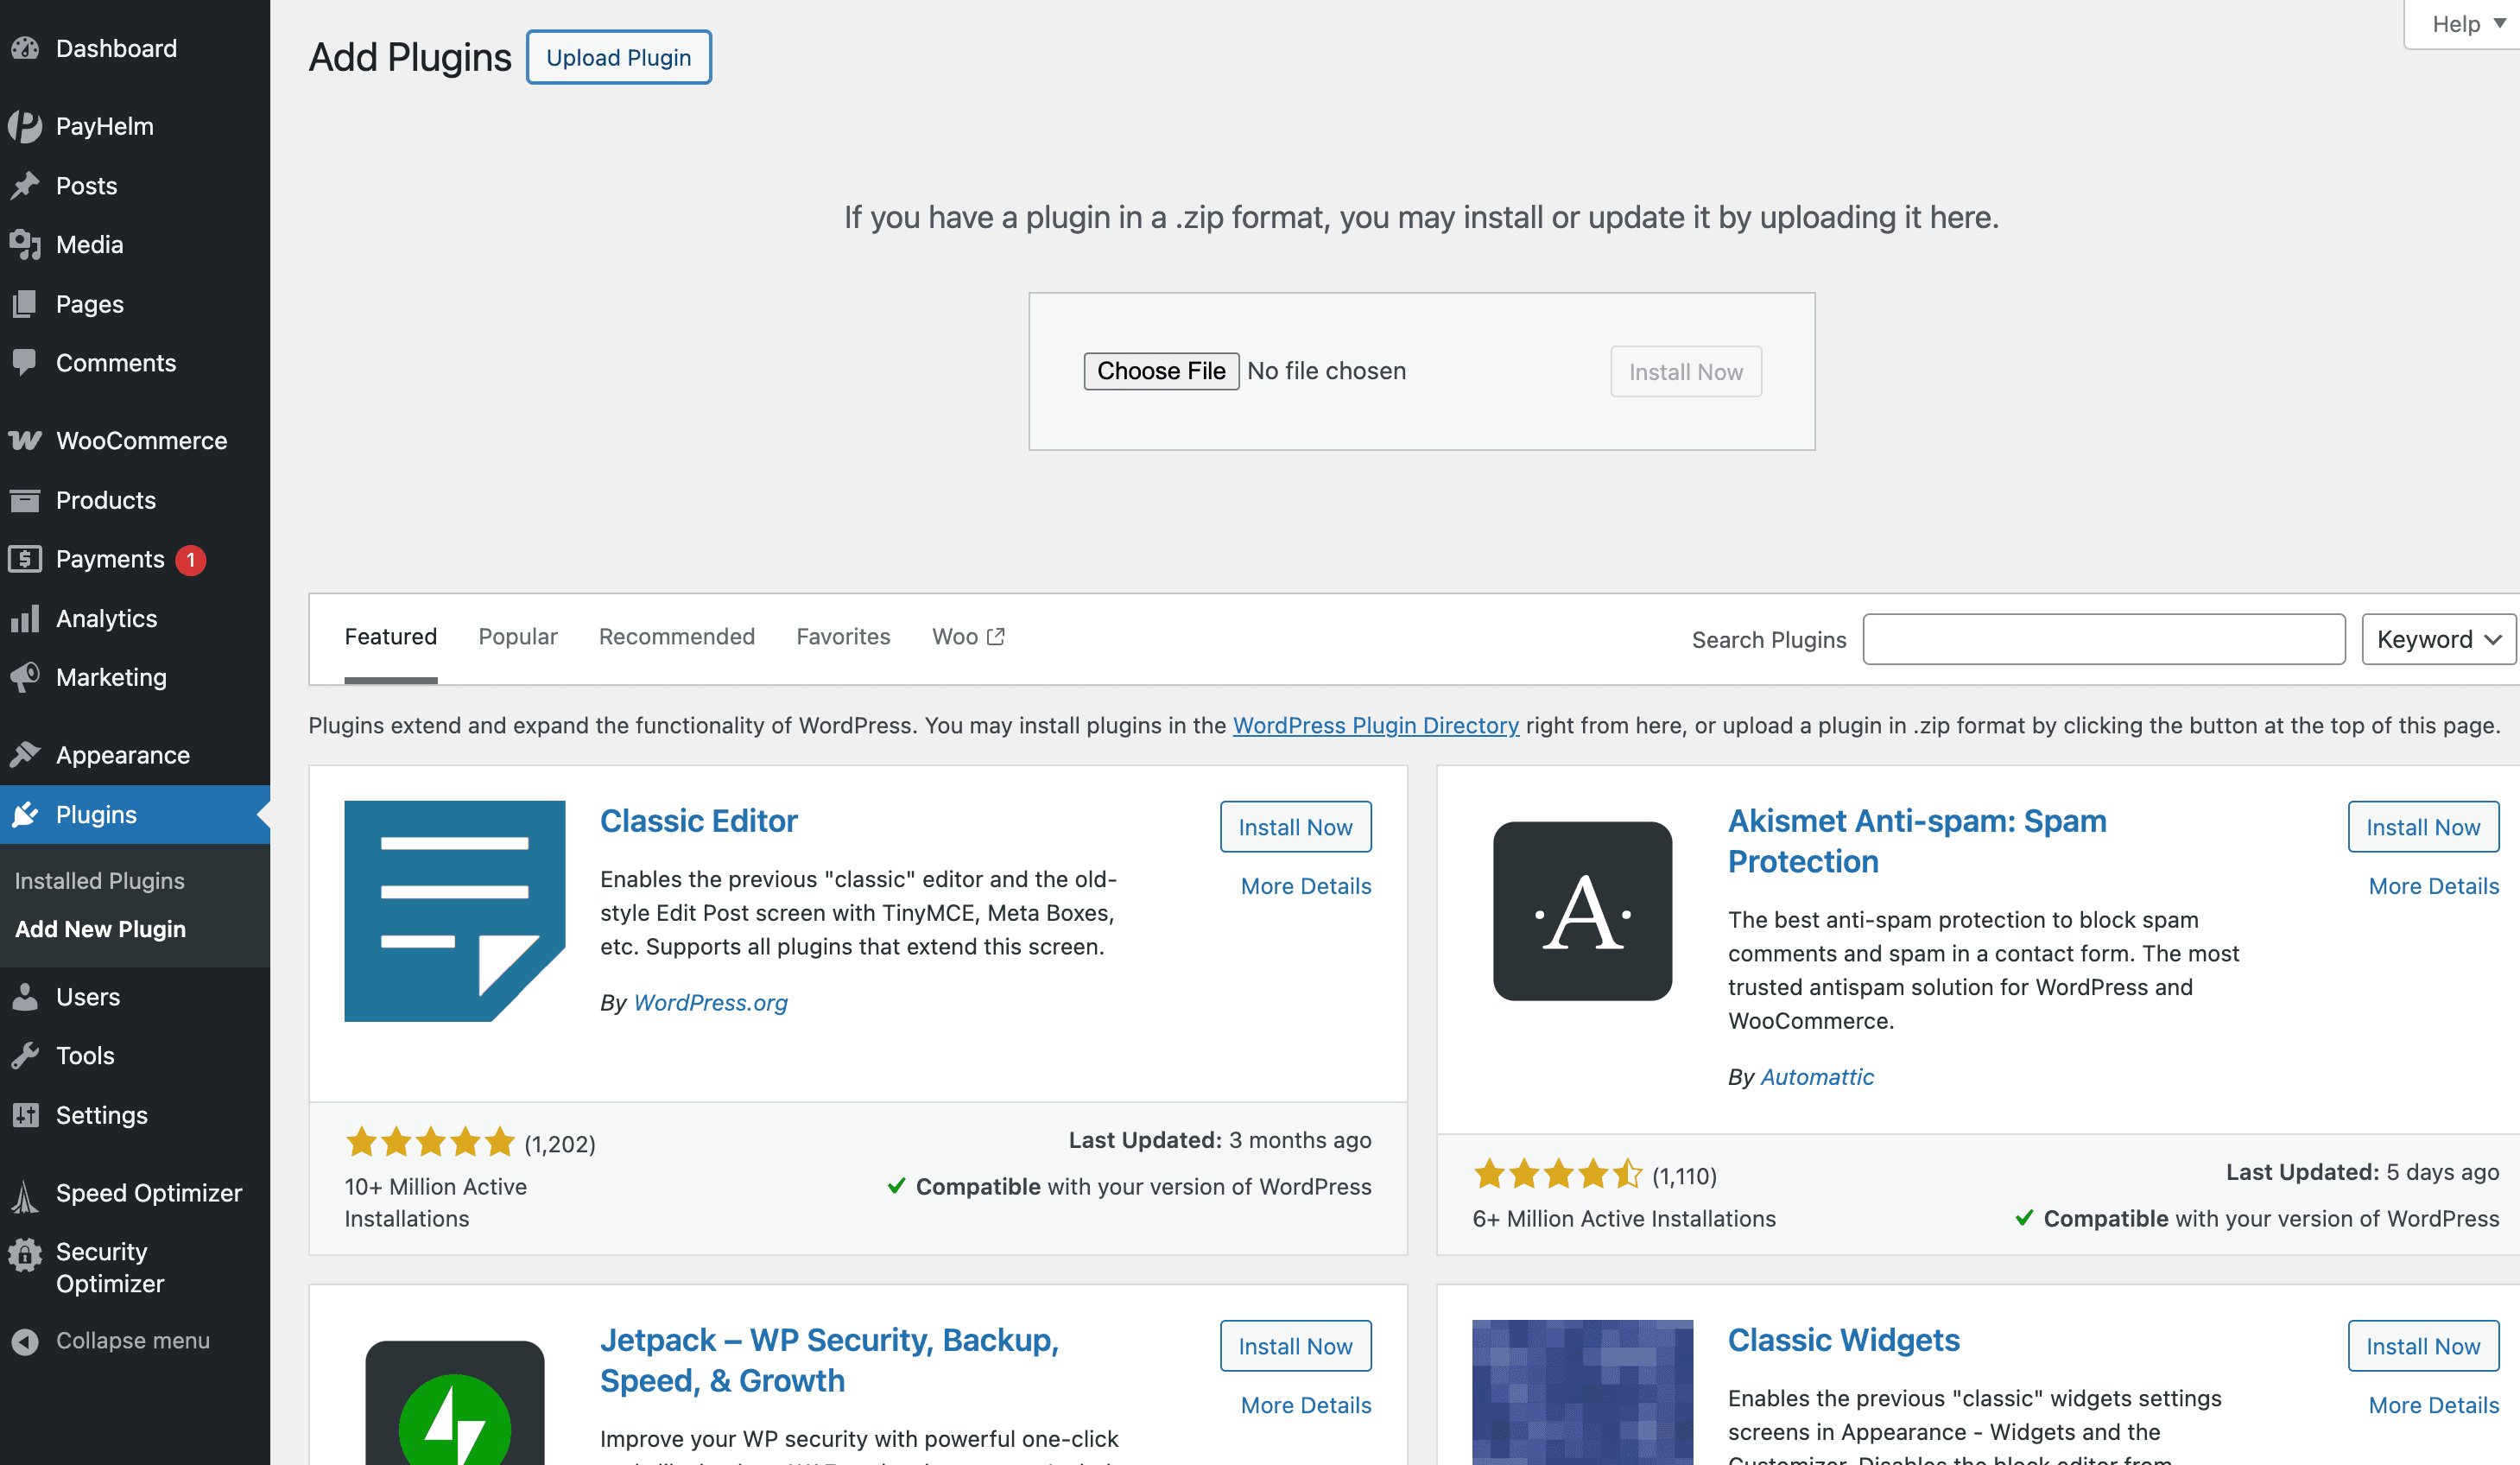2520x1465 pixels.
Task: Click the Security Optimizer gear-lock icon
Action: coord(25,1254)
